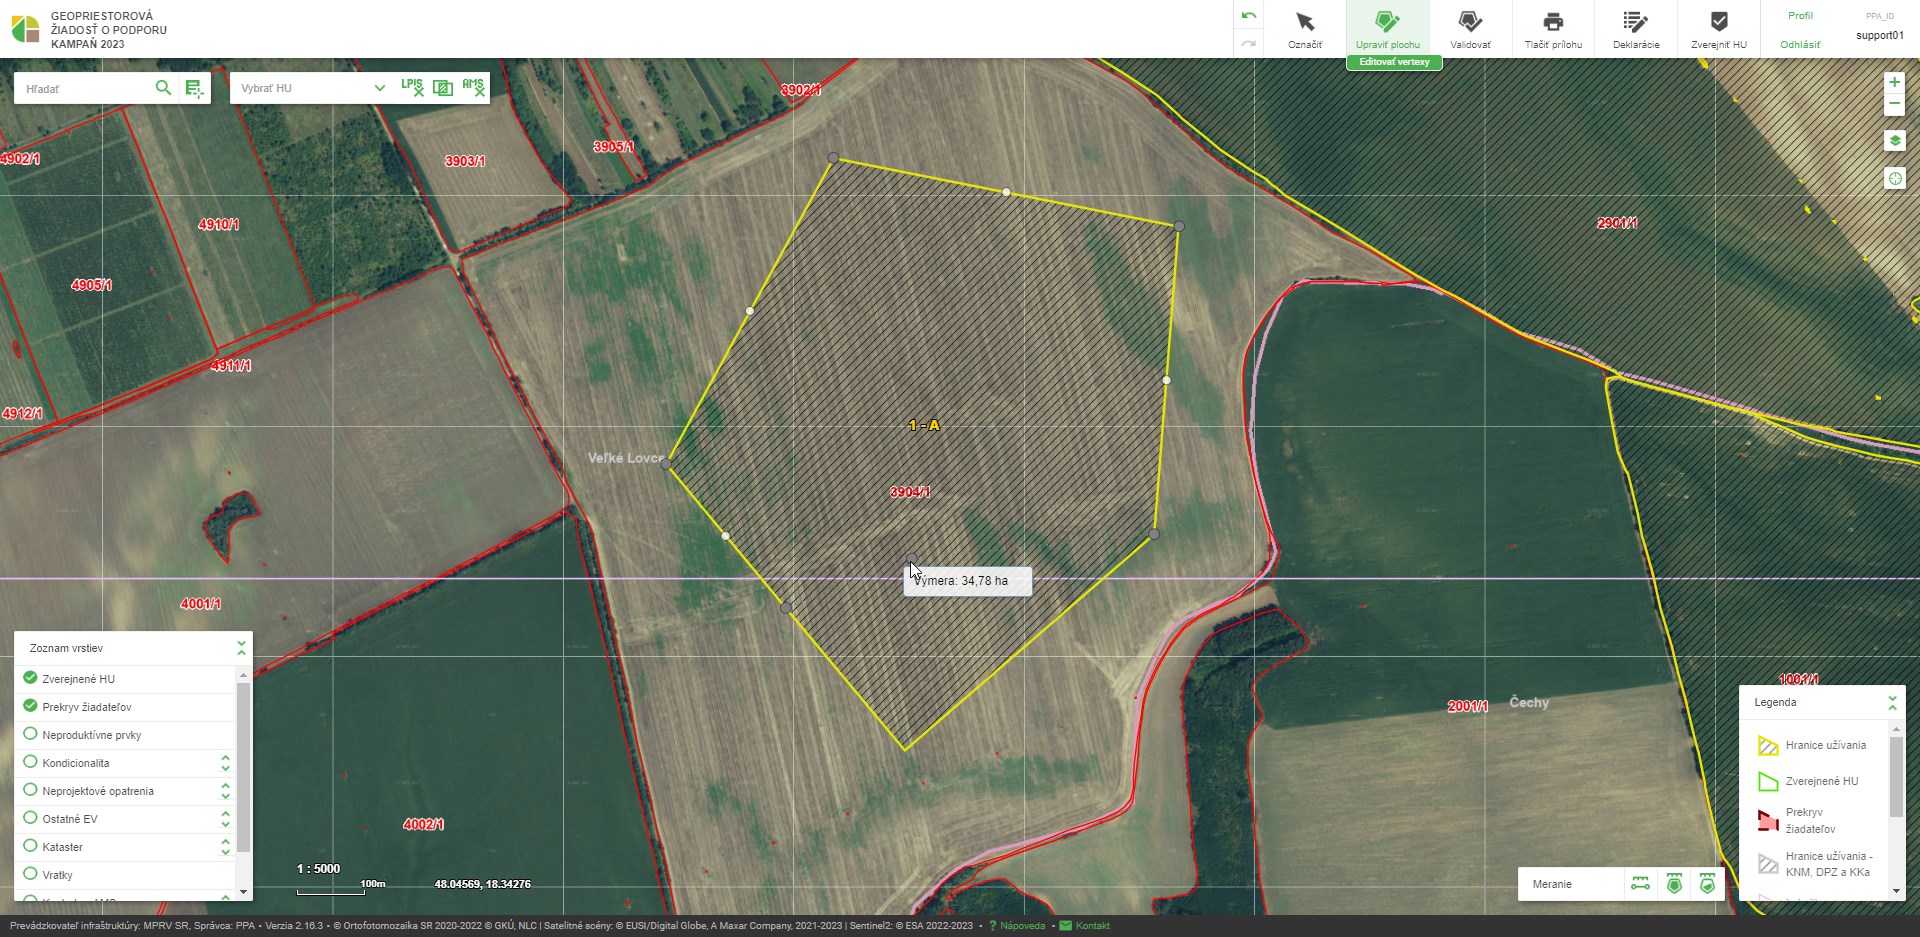
Task: Expand the Neprojektové opatrenia group
Action: tap(225, 791)
